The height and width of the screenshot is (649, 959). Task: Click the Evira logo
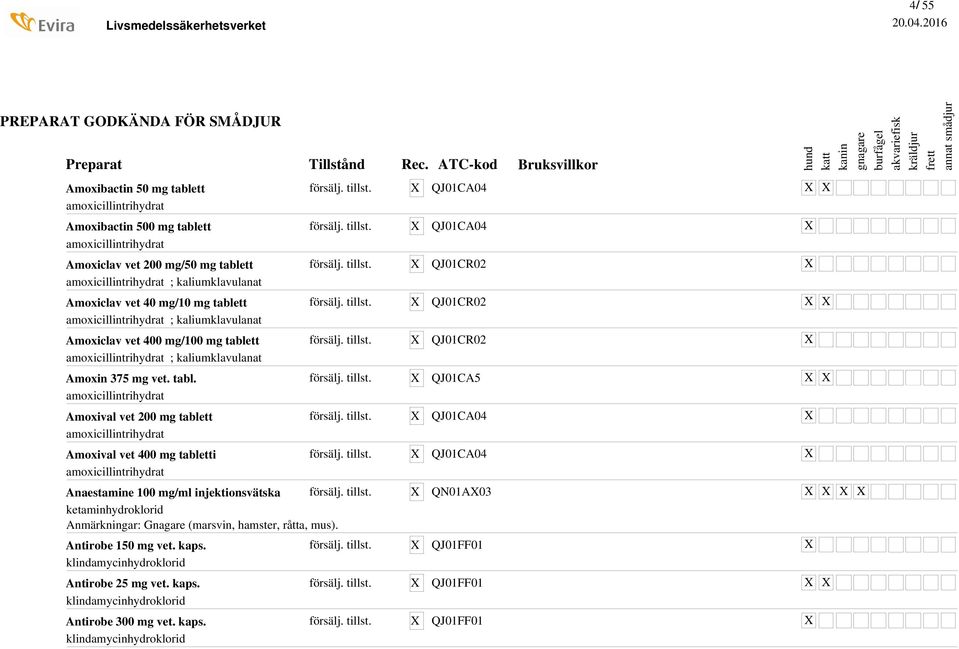(43, 23)
